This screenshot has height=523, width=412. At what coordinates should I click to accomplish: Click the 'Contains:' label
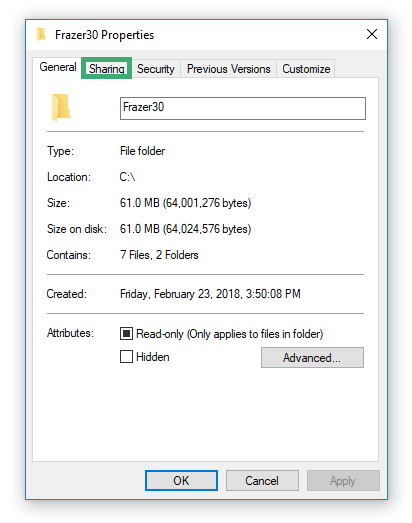(68, 255)
